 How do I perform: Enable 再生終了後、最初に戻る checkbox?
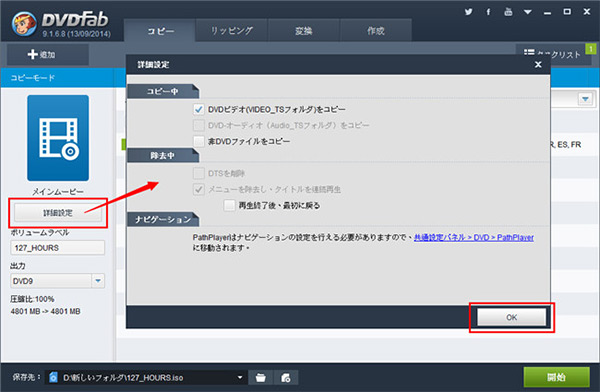(229, 206)
